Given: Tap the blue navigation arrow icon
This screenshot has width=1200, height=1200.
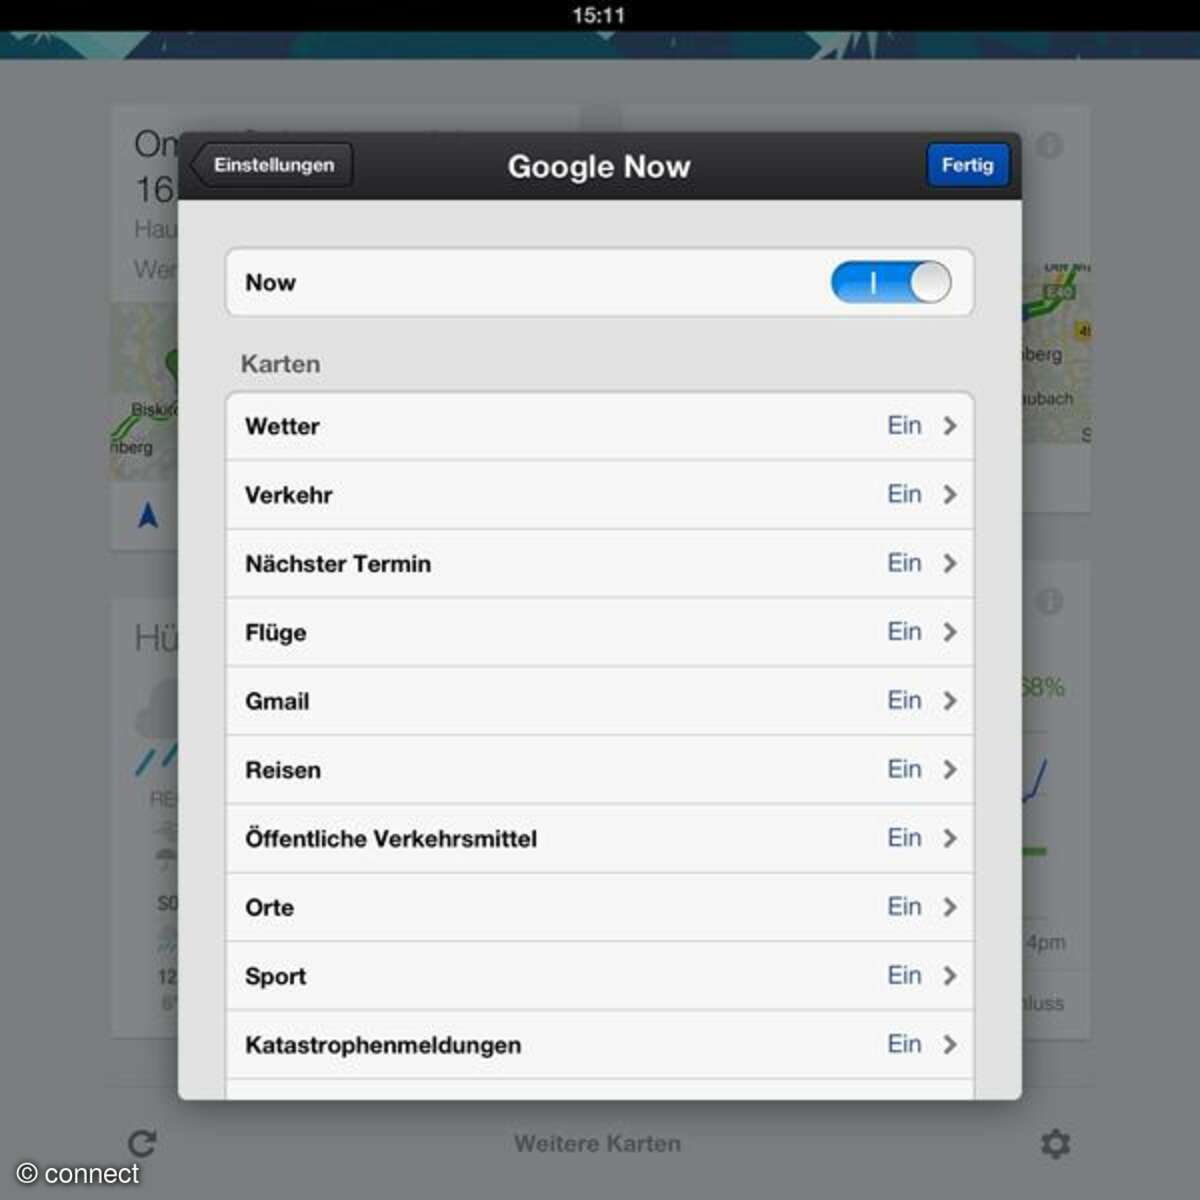Looking at the screenshot, I should 148,515.
